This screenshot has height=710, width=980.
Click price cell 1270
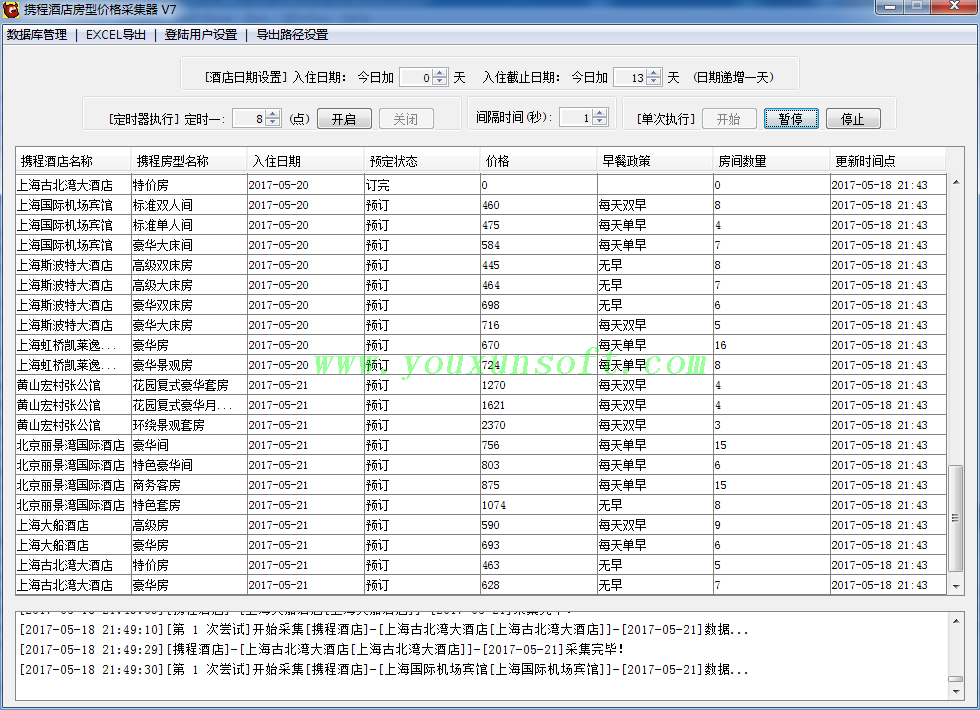click(538, 385)
